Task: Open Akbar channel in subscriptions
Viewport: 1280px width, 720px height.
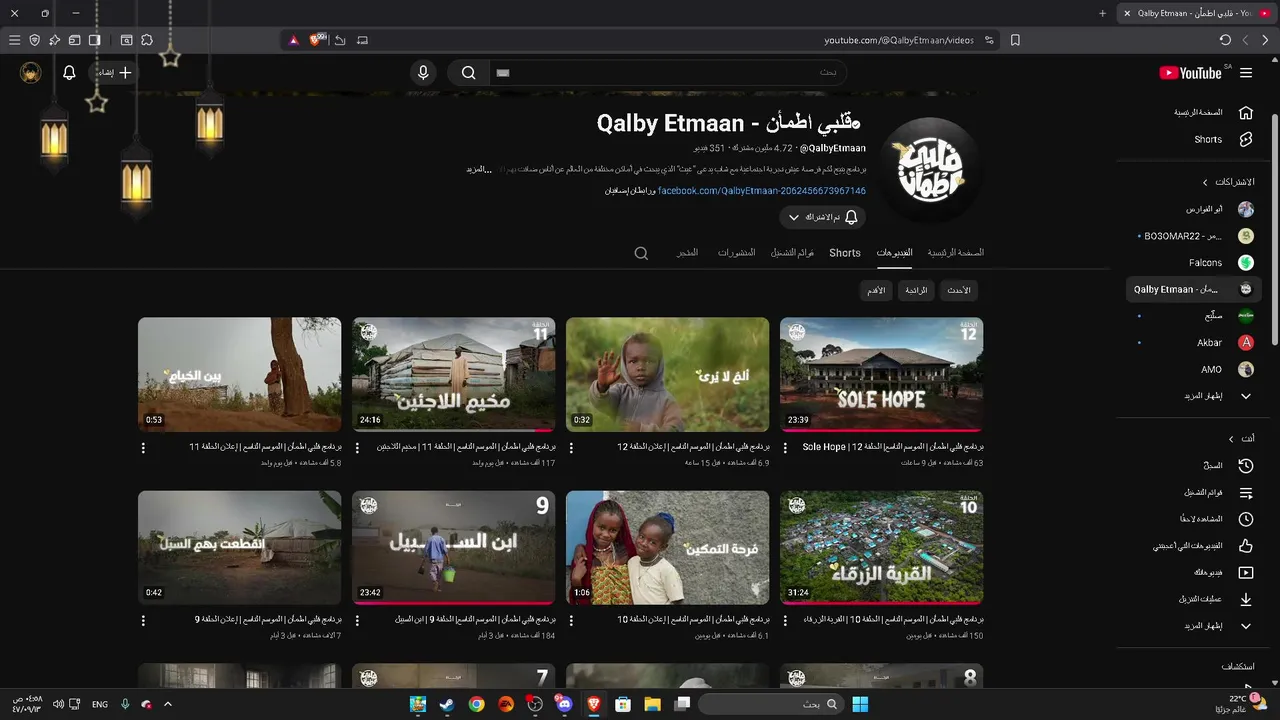Action: [x=1196, y=343]
